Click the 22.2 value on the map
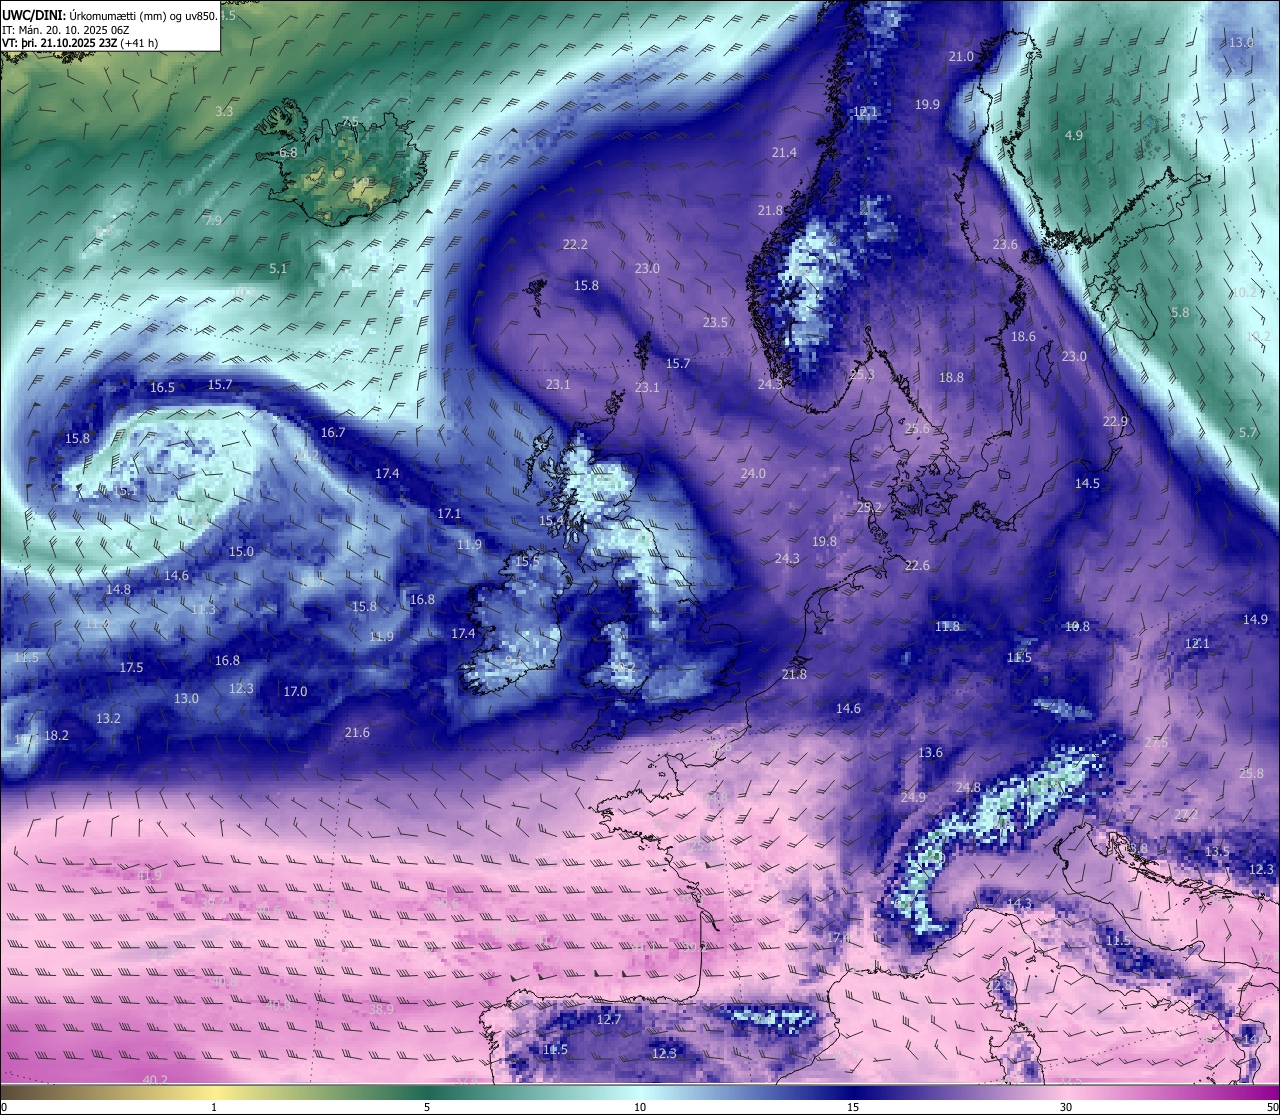Image resolution: width=1280 pixels, height=1115 pixels. point(575,244)
